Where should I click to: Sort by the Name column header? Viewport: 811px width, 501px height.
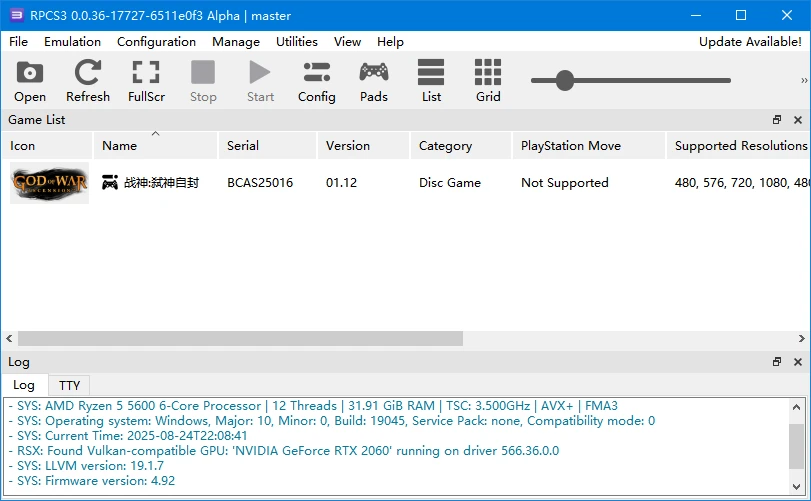point(155,146)
